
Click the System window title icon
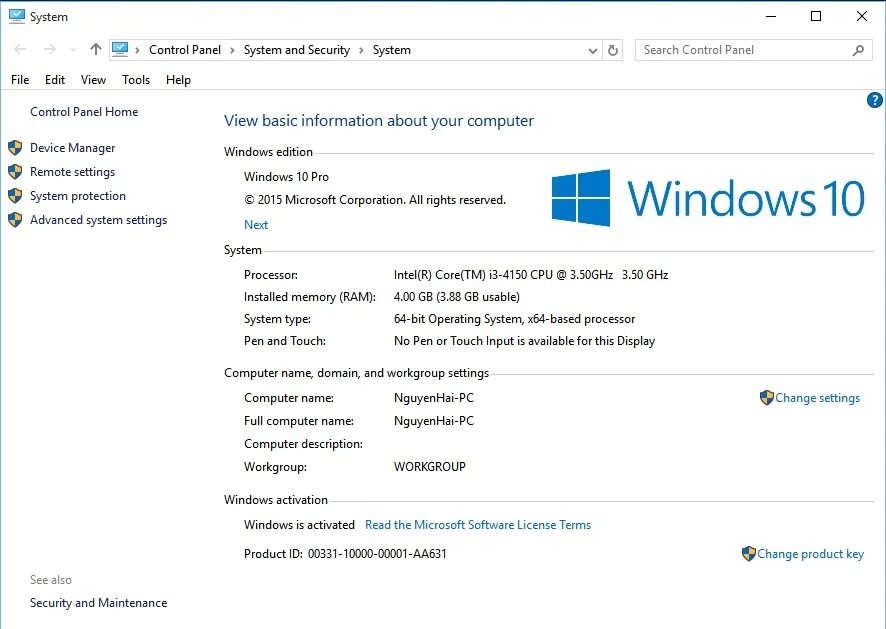click(17, 16)
